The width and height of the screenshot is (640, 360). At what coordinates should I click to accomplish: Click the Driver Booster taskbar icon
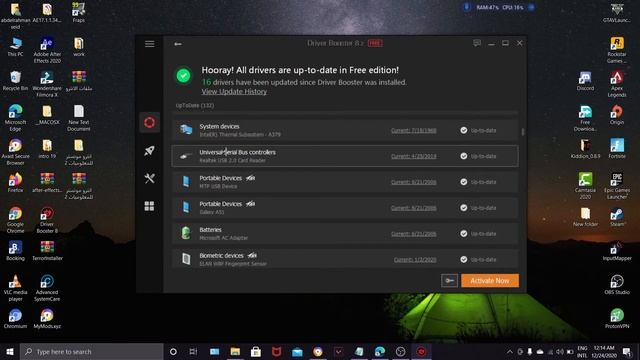pos(421,351)
